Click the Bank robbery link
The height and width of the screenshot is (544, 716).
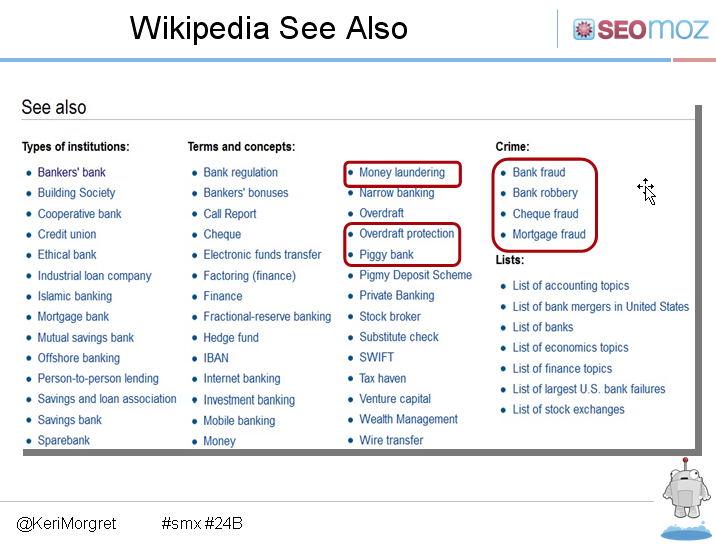(x=545, y=193)
